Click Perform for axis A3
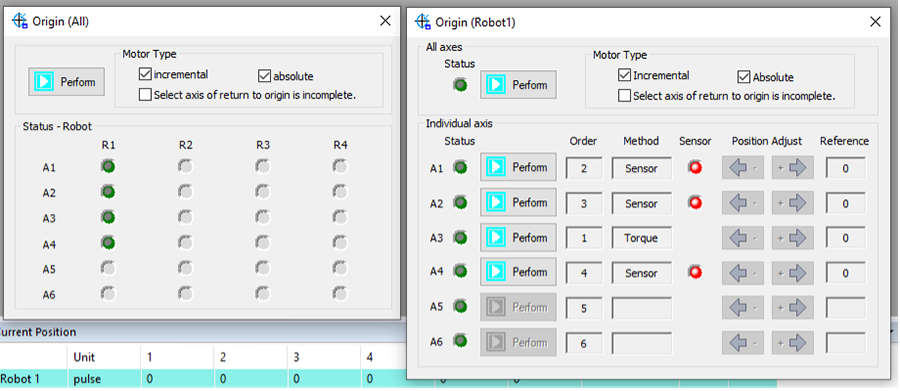Image resolution: width=900 pixels, height=391 pixels. pos(518,238)
